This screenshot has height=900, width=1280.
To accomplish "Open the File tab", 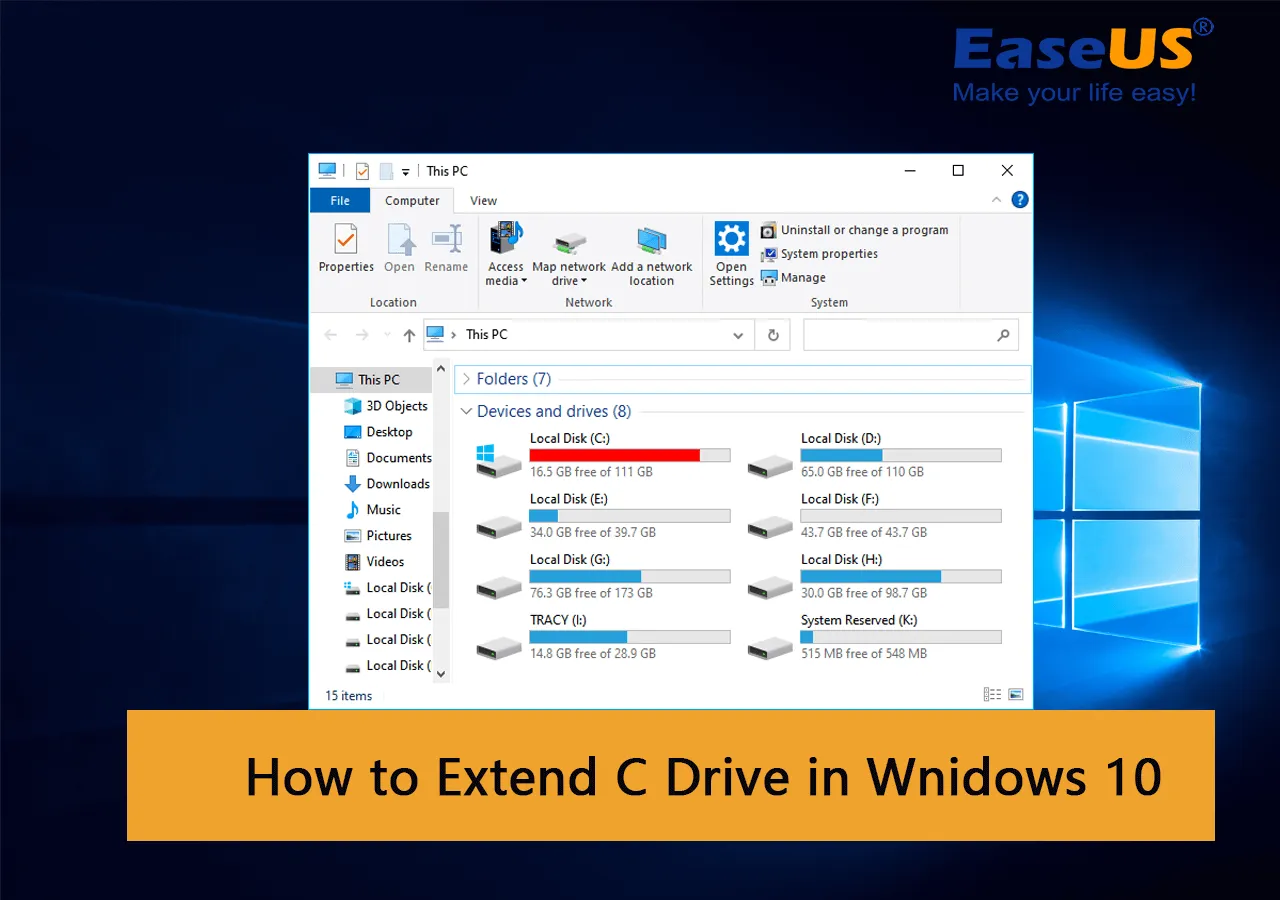I will pyautogui.click(x=340, y=200).
